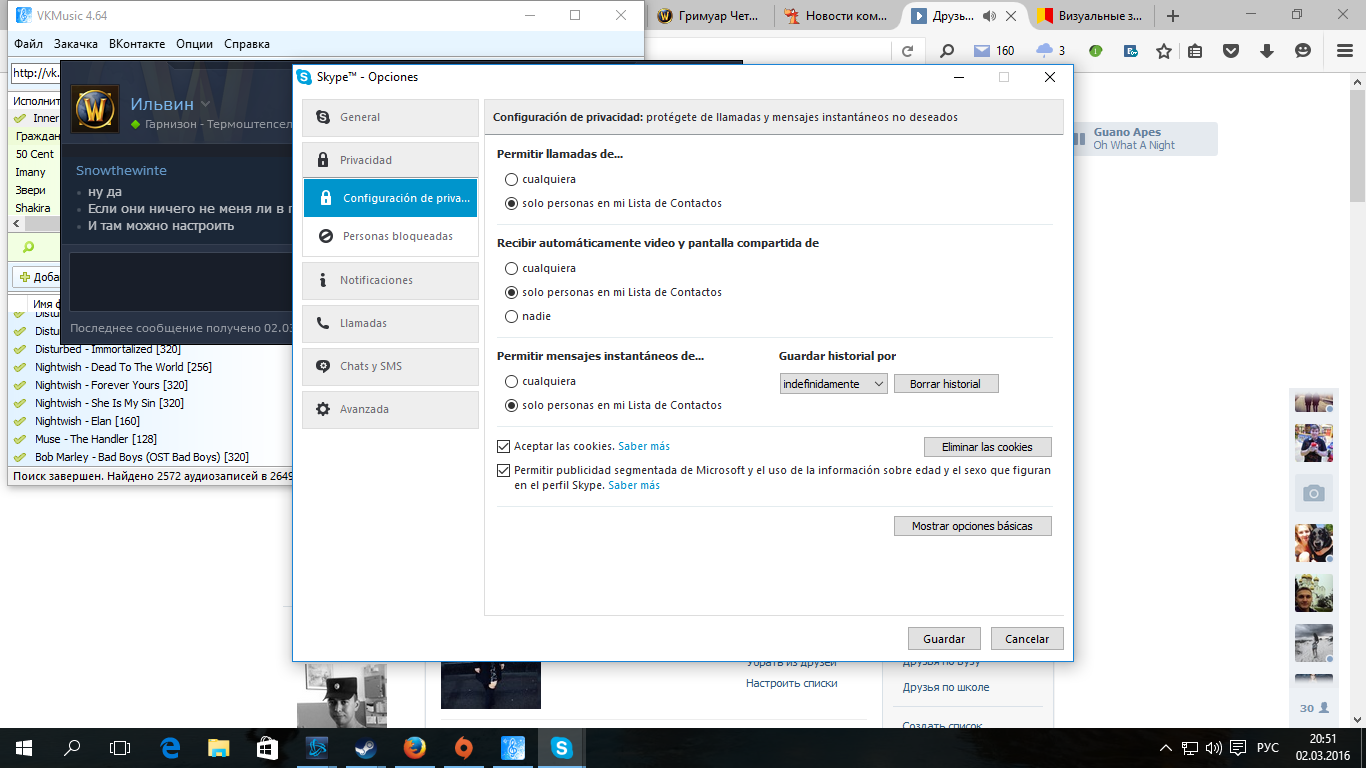Viewport: 1366px width, 768px height.
Task: Click Borrar historial button
Action: pos(945,384)
